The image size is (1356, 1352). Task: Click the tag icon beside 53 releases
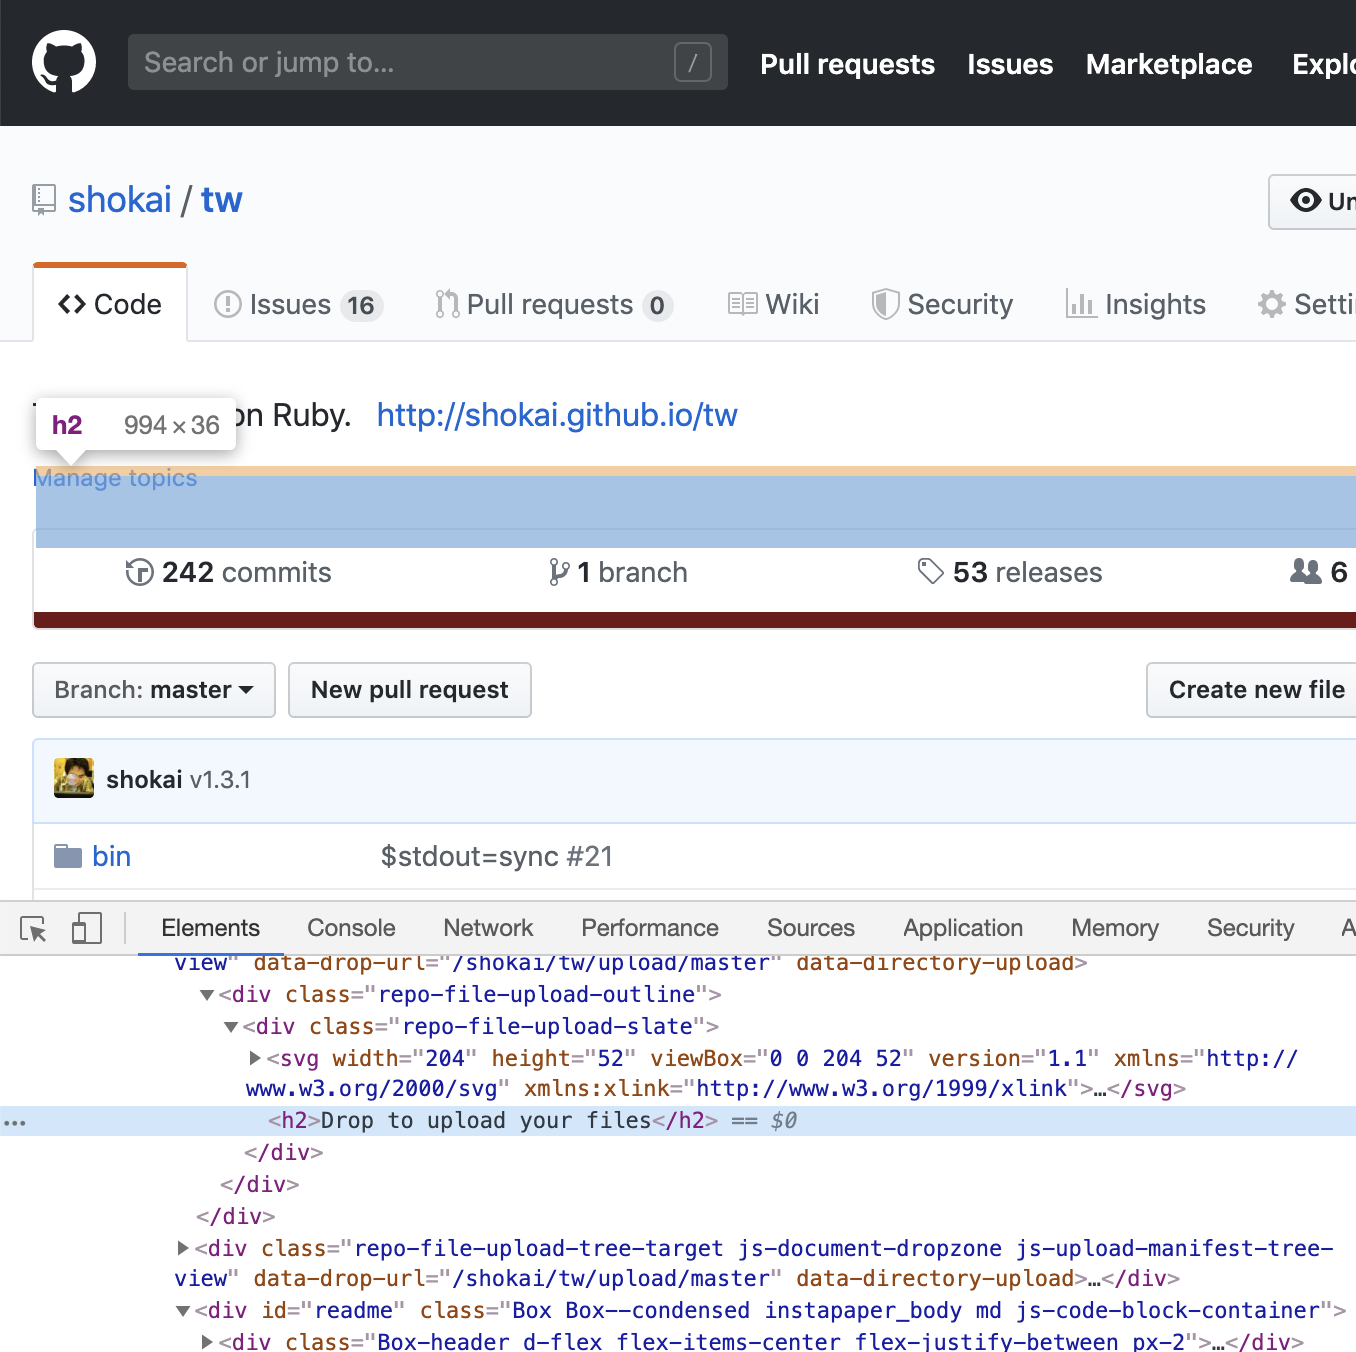pyautogui.click(x=931, y=572)
